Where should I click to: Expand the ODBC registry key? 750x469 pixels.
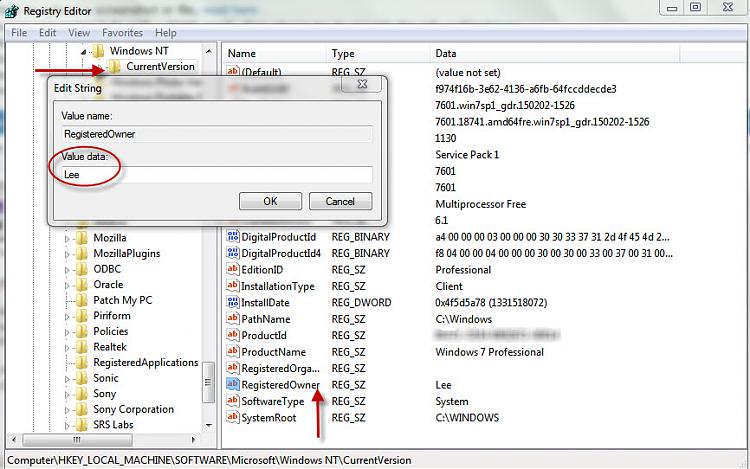(67, 270)
